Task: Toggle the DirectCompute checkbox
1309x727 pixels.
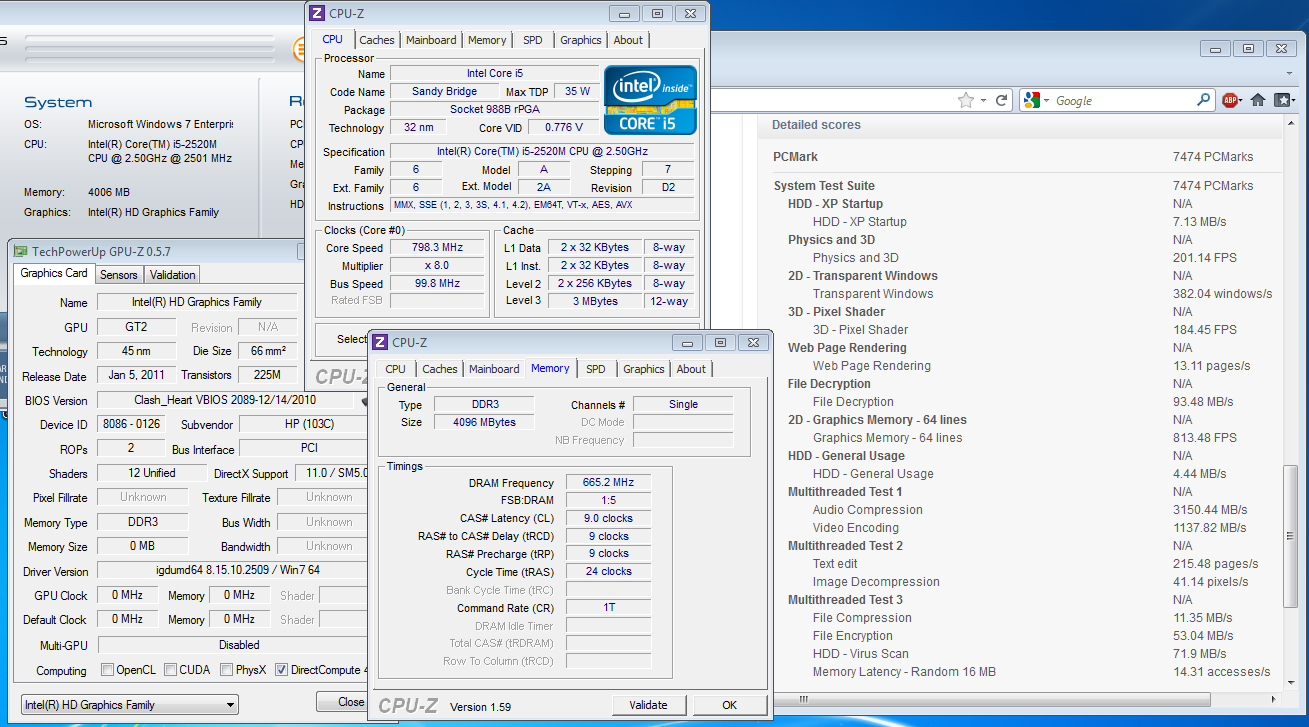Action: (282, 670)
